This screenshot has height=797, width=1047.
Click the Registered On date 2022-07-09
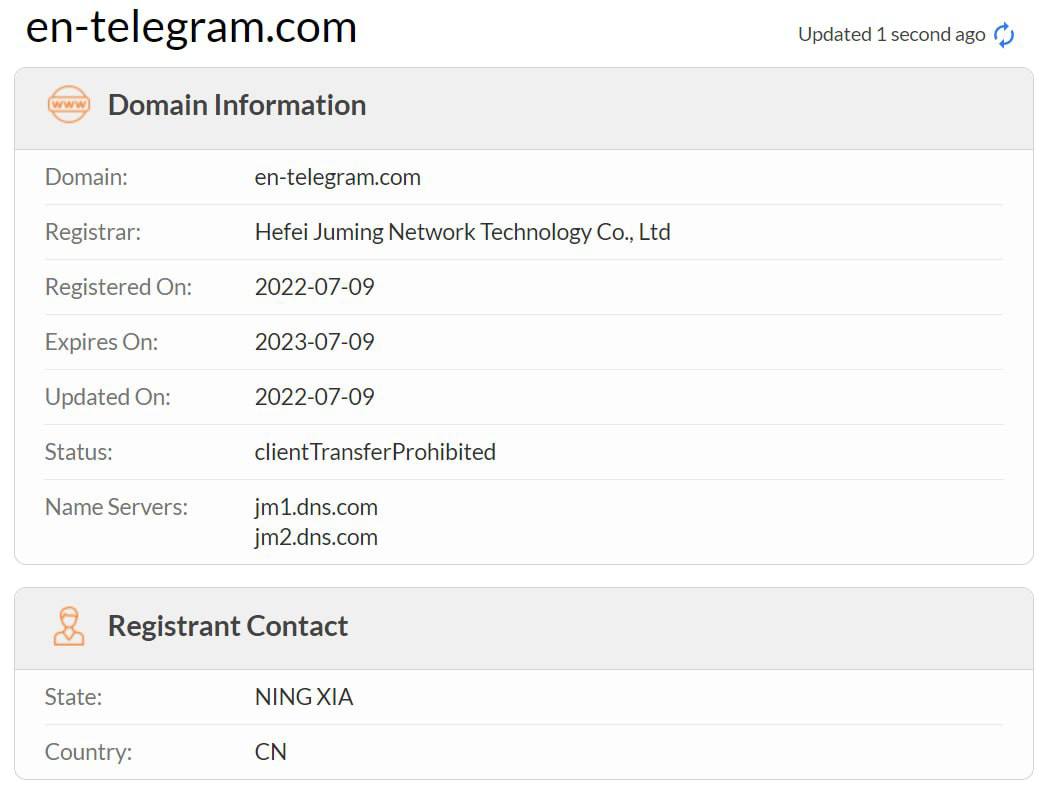[x=314, y=287]
